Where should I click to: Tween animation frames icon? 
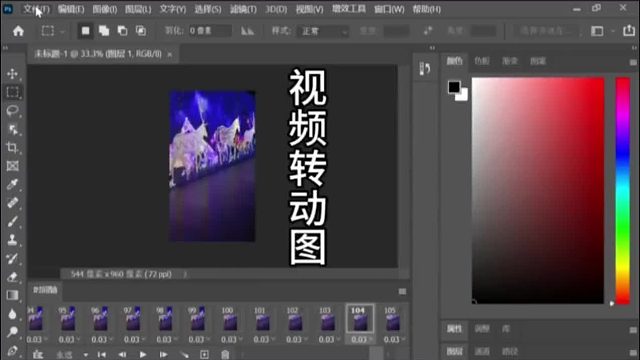[x=184, y=354]
